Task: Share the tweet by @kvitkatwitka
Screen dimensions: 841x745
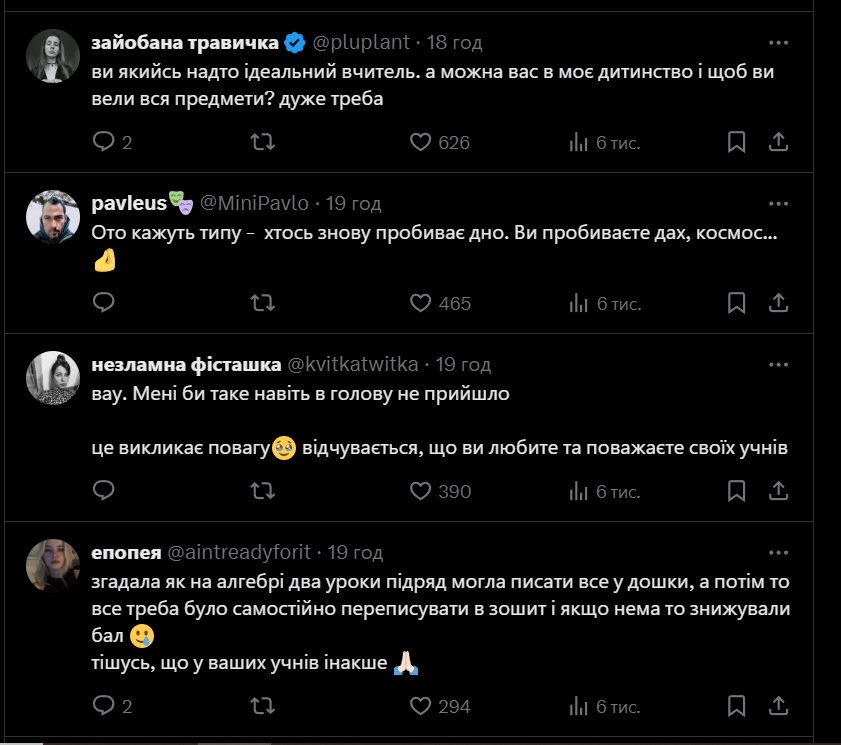Action: [x=779, y=491]
